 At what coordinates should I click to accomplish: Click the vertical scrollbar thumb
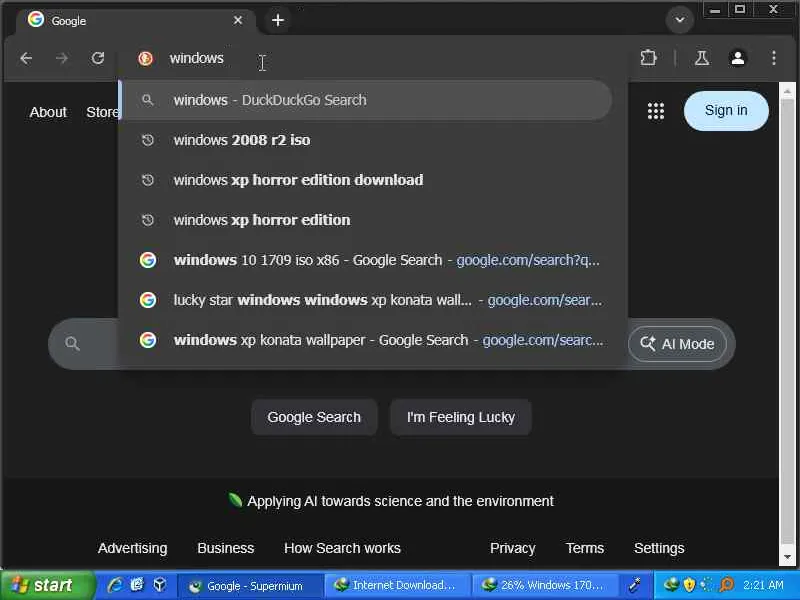pyautogui.click(x=787, y=322)
